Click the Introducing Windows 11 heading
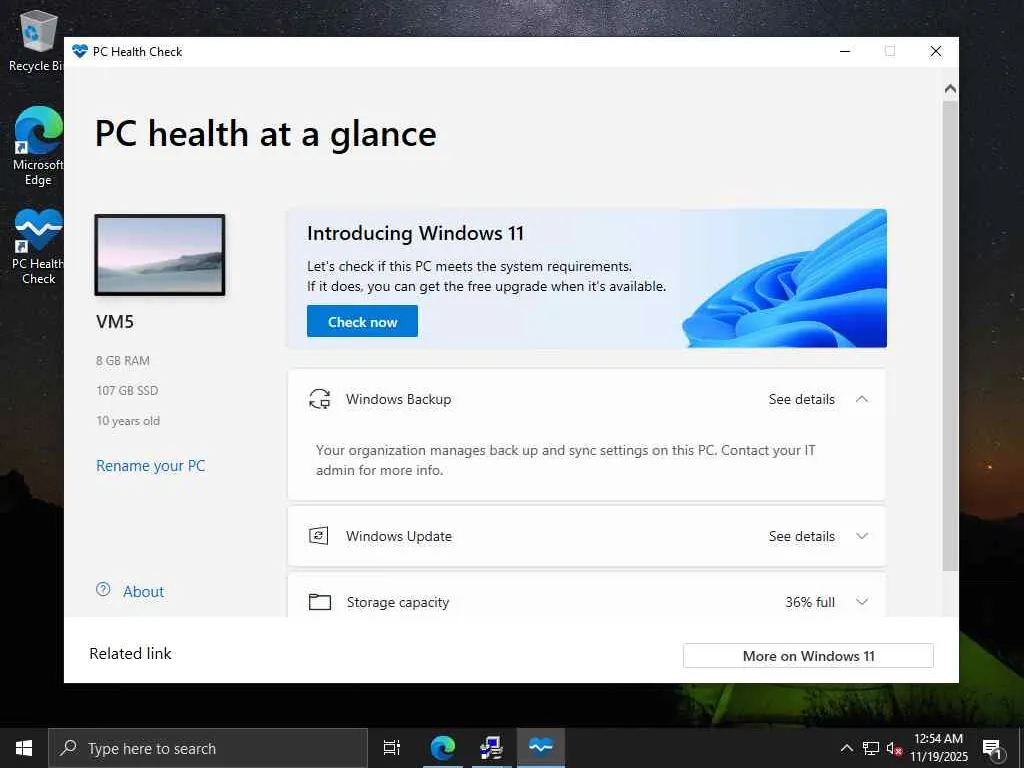1024x768 pixels. click(415, 233)
